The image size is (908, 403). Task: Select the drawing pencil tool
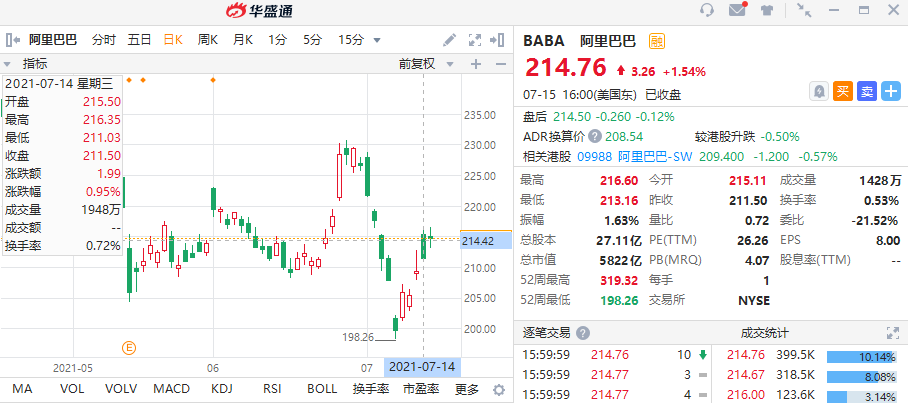point(449,40)
